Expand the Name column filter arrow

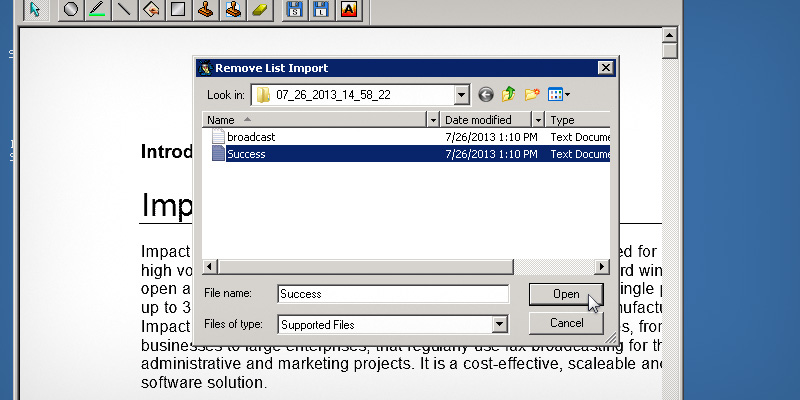point(433,119)
